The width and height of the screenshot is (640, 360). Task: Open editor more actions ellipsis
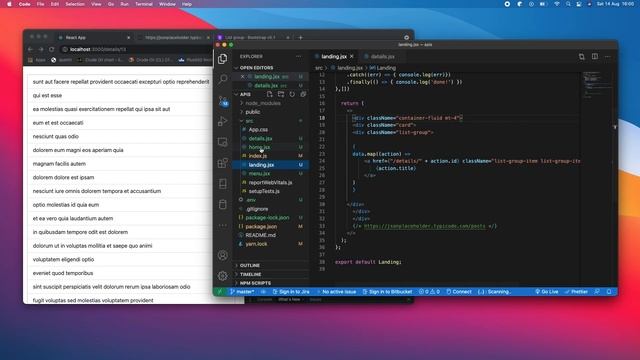[x=608, y=56]
